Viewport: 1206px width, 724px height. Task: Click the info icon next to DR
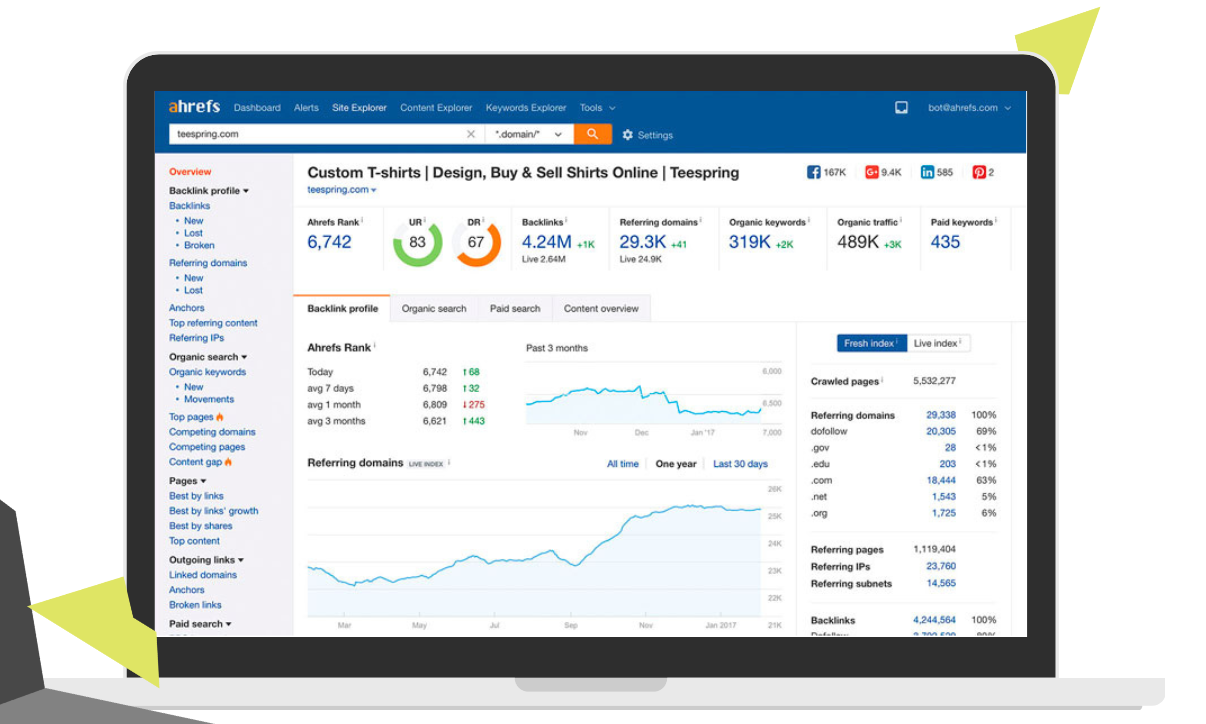485,220
